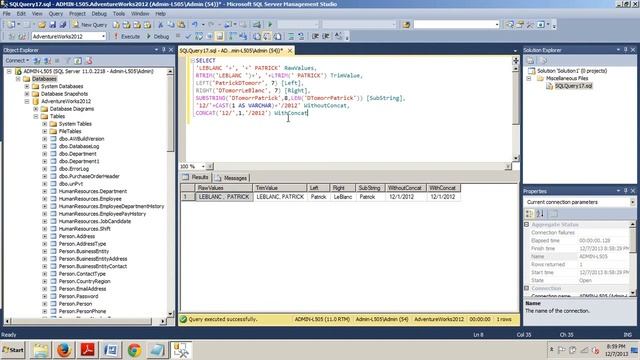The height and width of the screenshot is (360, 640).
Task: Click the Start button on taskbar
Action: (13, 350)
